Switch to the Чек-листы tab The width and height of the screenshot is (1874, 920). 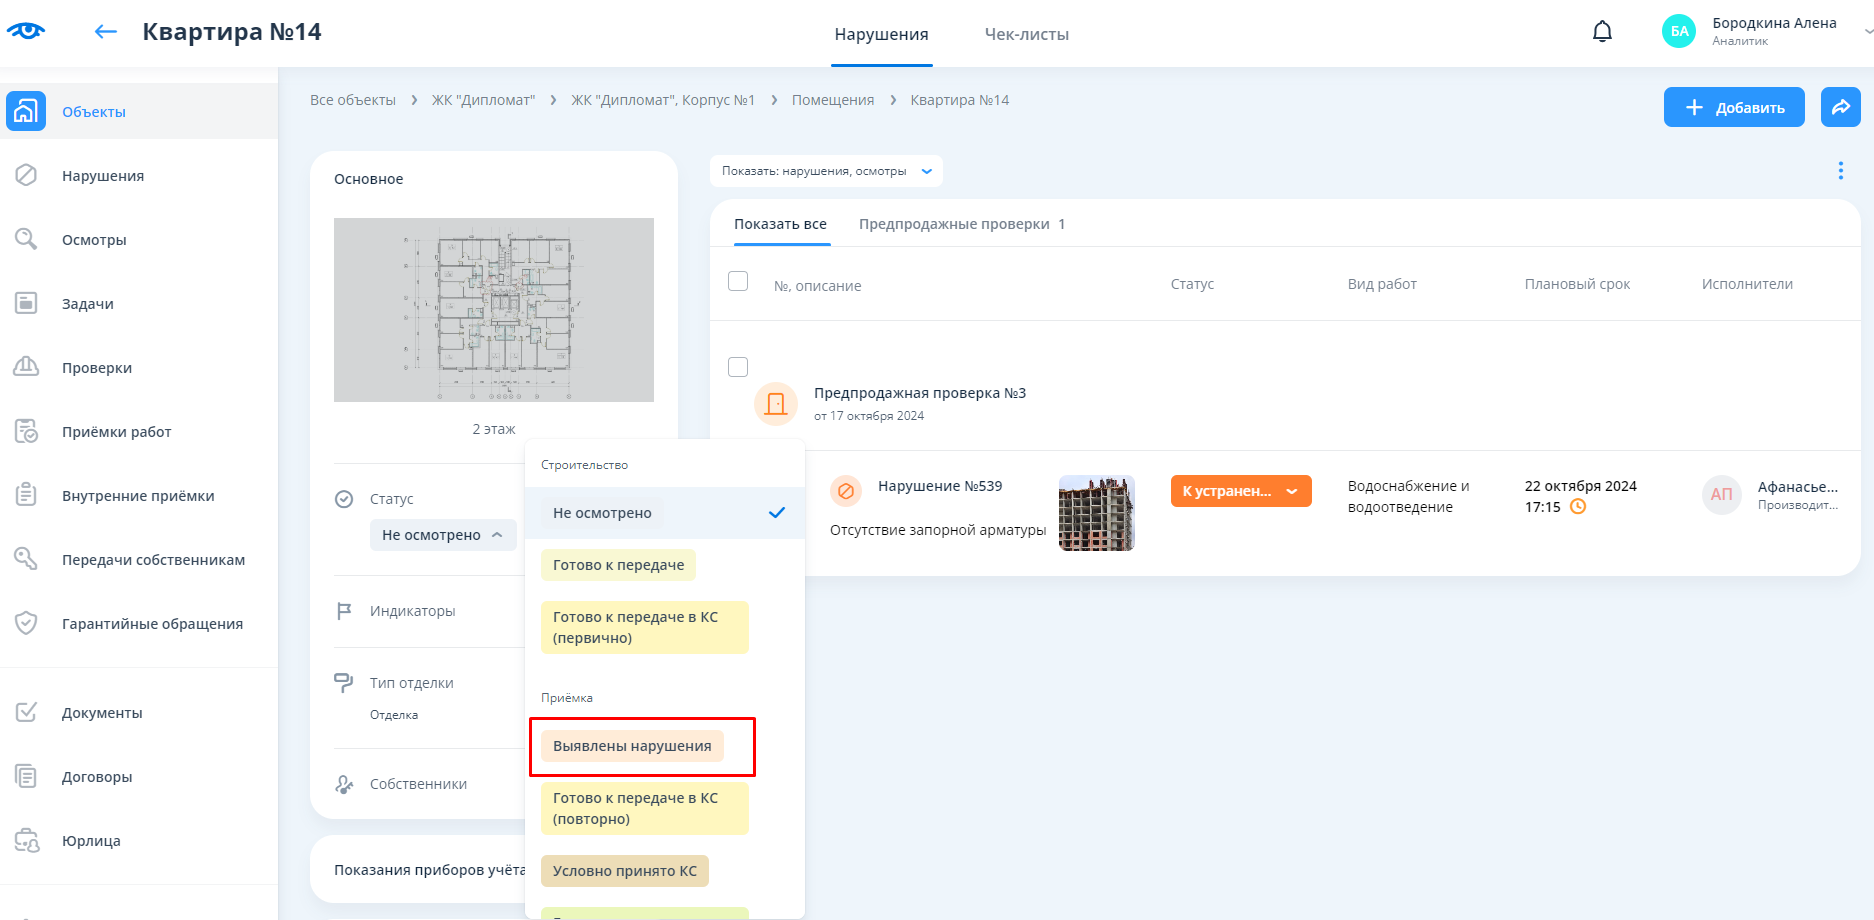(x=1026, y=34)
